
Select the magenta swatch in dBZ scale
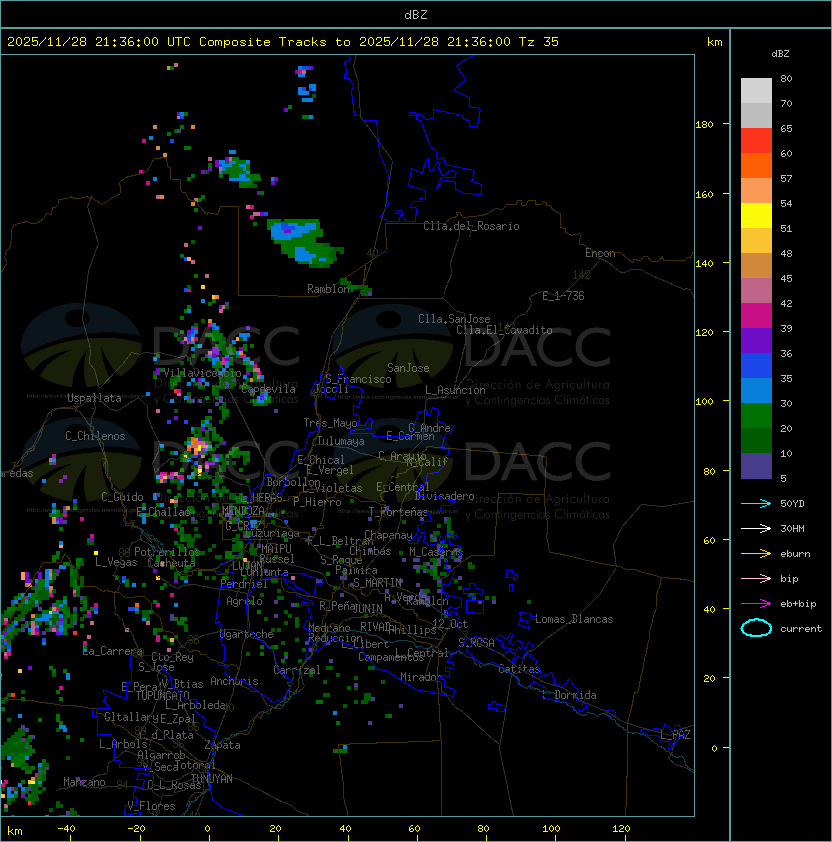756,315
